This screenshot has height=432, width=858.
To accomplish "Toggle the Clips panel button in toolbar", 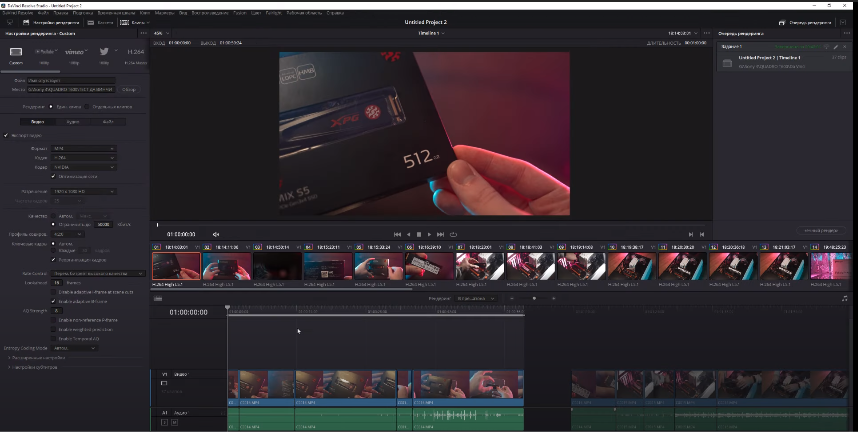I will click(134, 22).
